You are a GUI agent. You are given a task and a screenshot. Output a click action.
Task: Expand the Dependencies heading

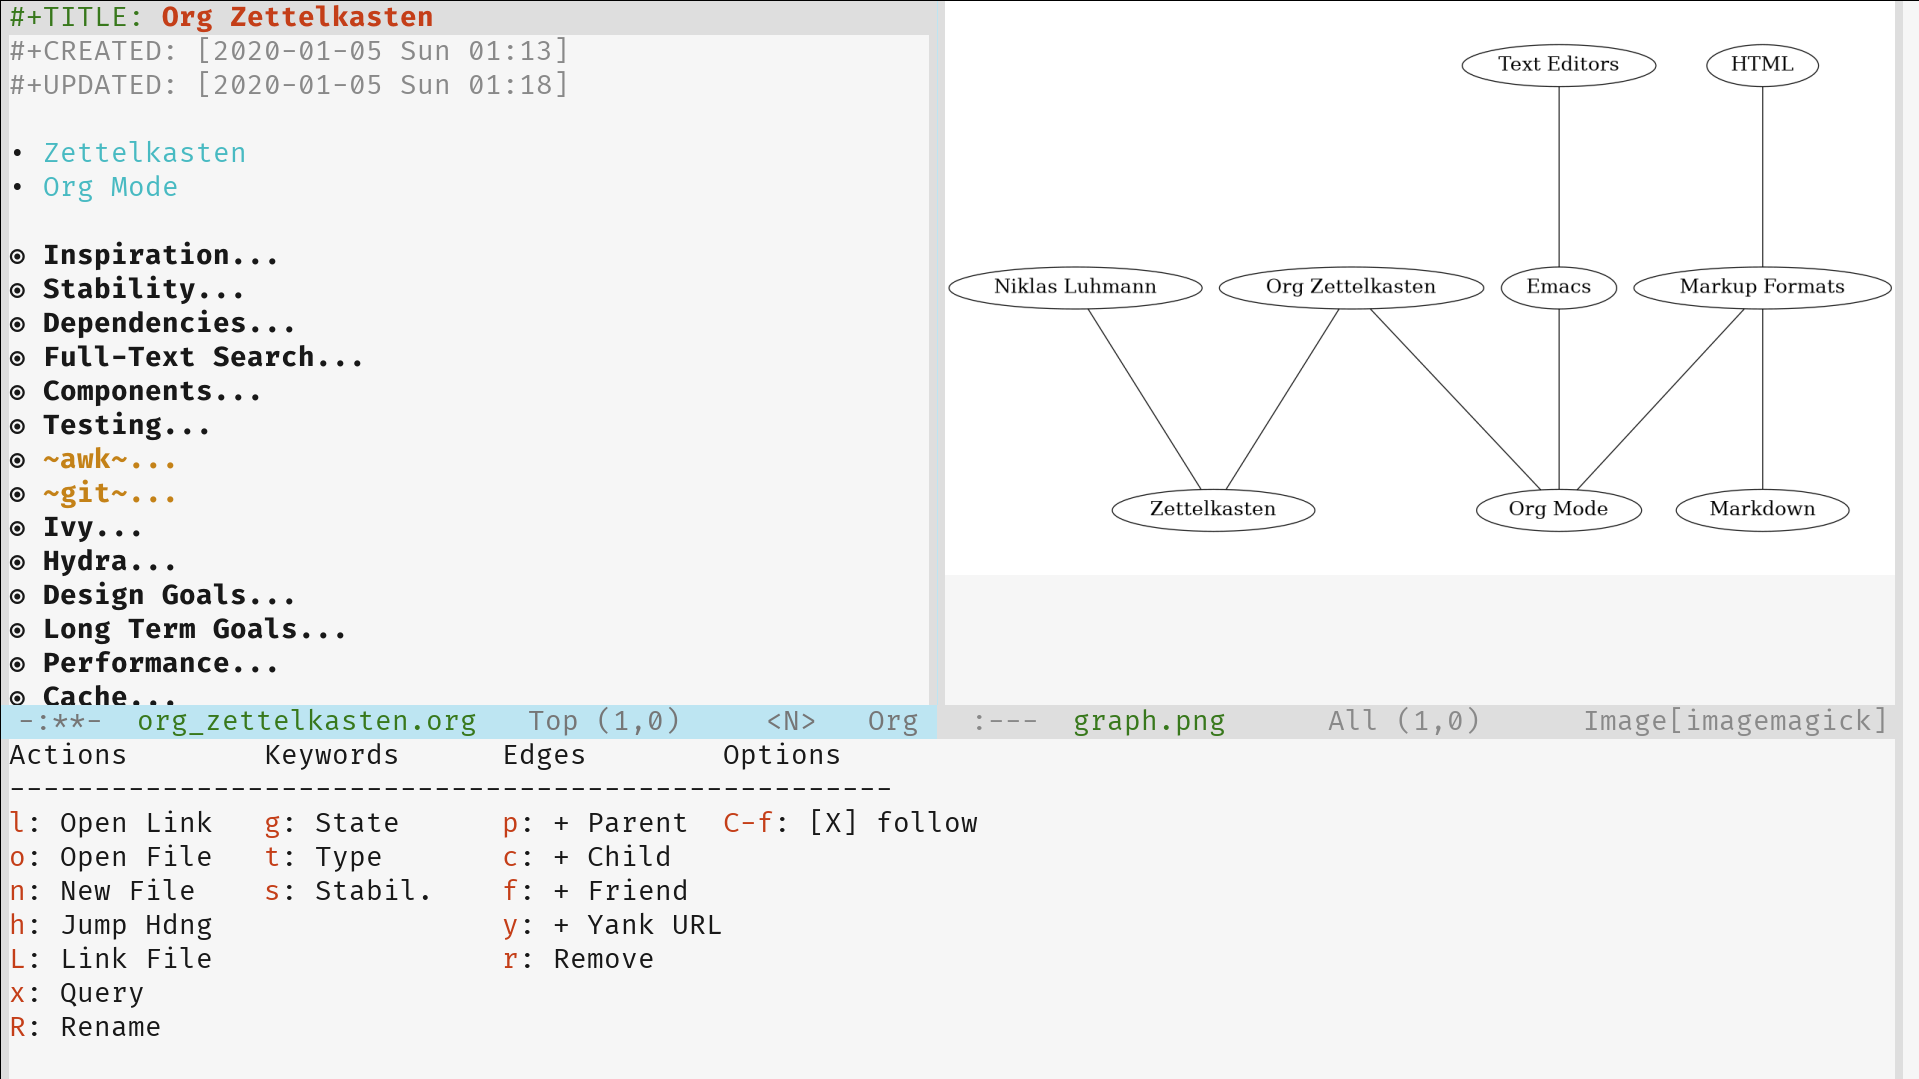tap(168, 323)
